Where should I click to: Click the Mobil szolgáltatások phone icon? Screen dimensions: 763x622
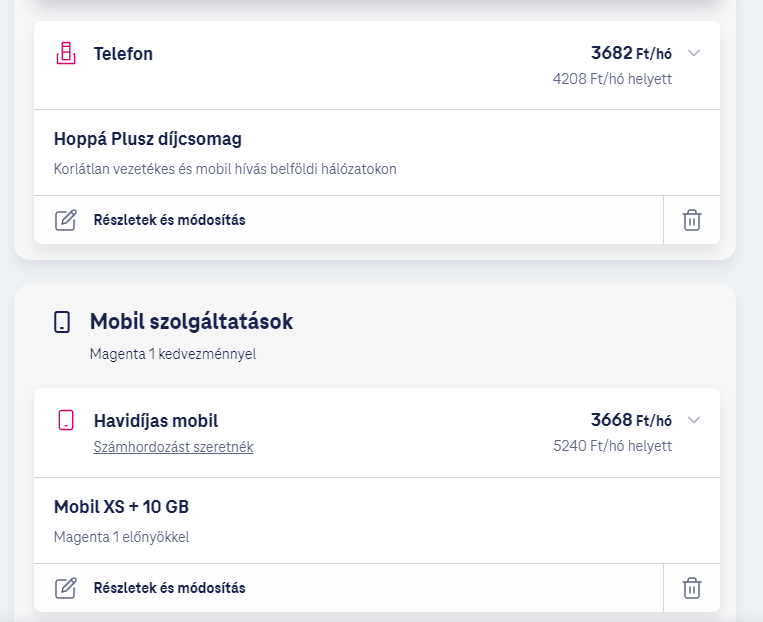62,322
